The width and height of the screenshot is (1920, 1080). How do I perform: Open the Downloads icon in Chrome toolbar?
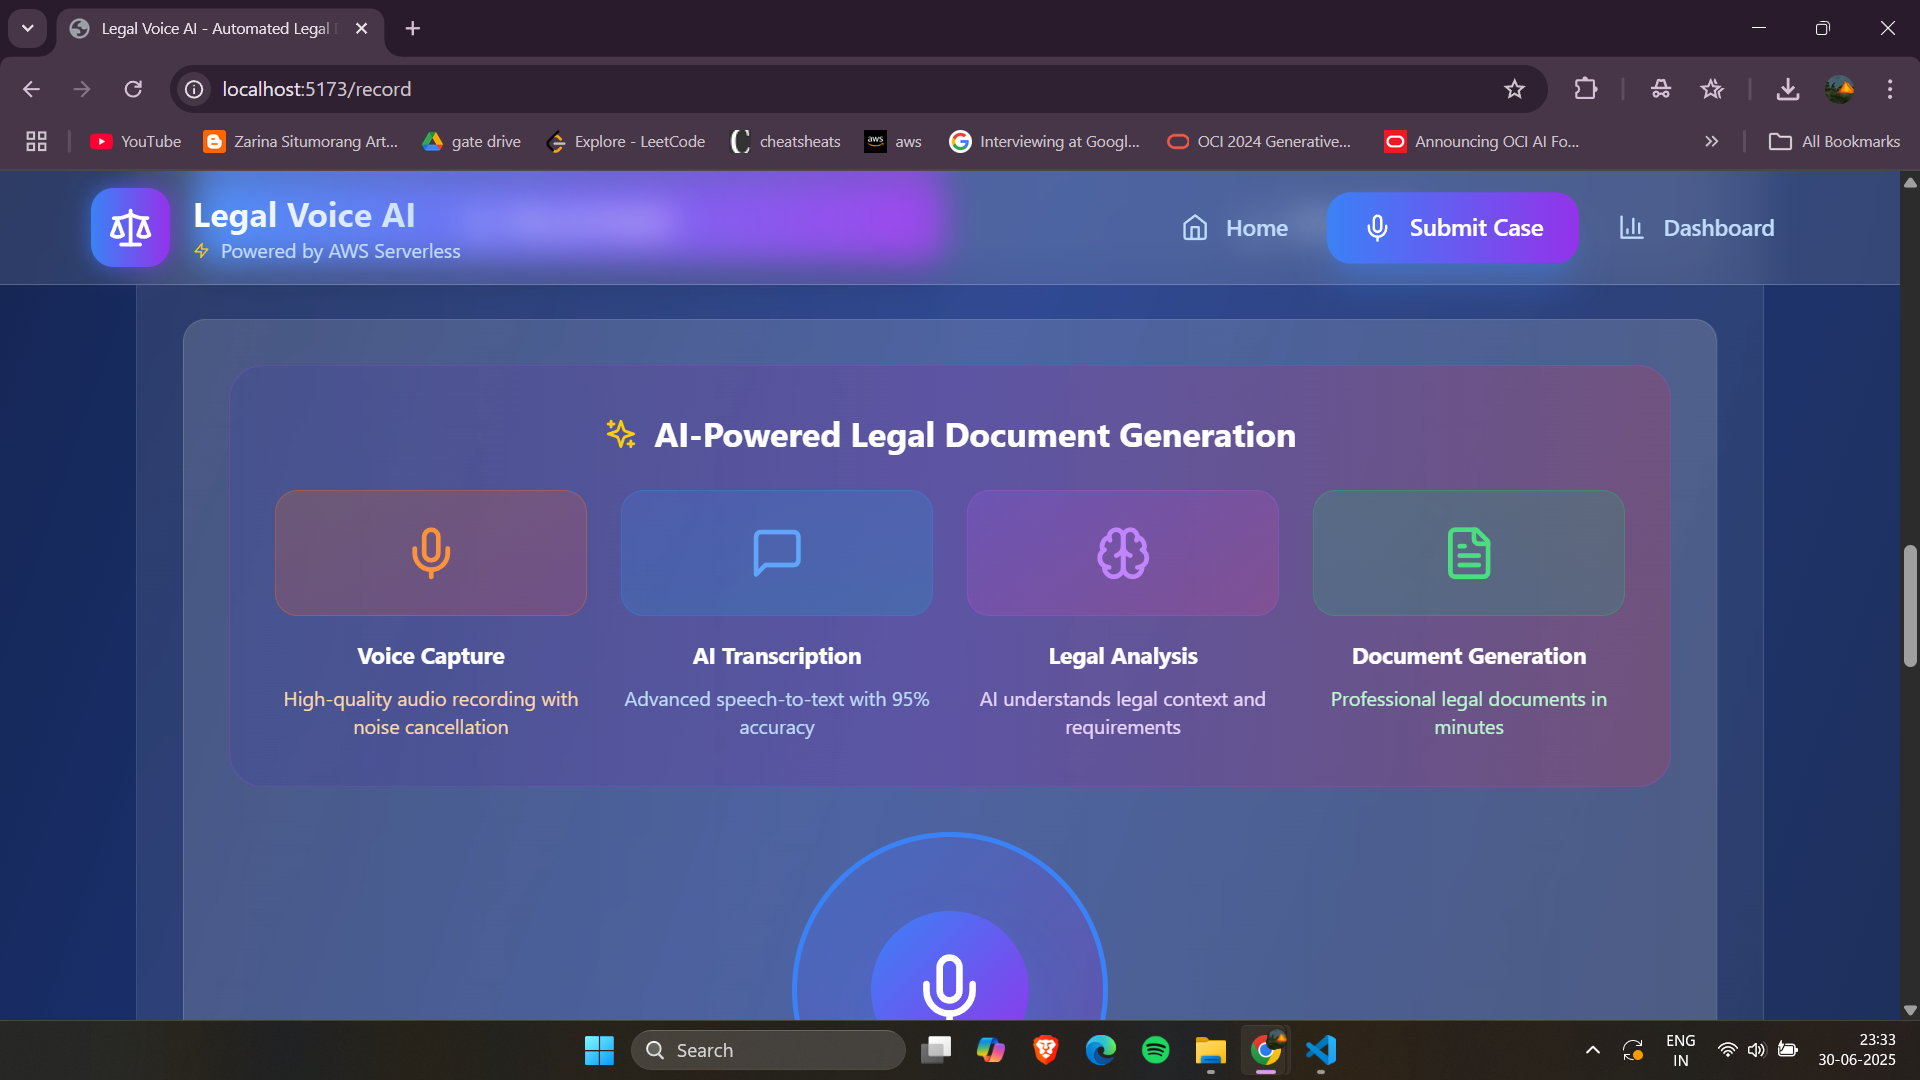click(x=1787, y=89)
